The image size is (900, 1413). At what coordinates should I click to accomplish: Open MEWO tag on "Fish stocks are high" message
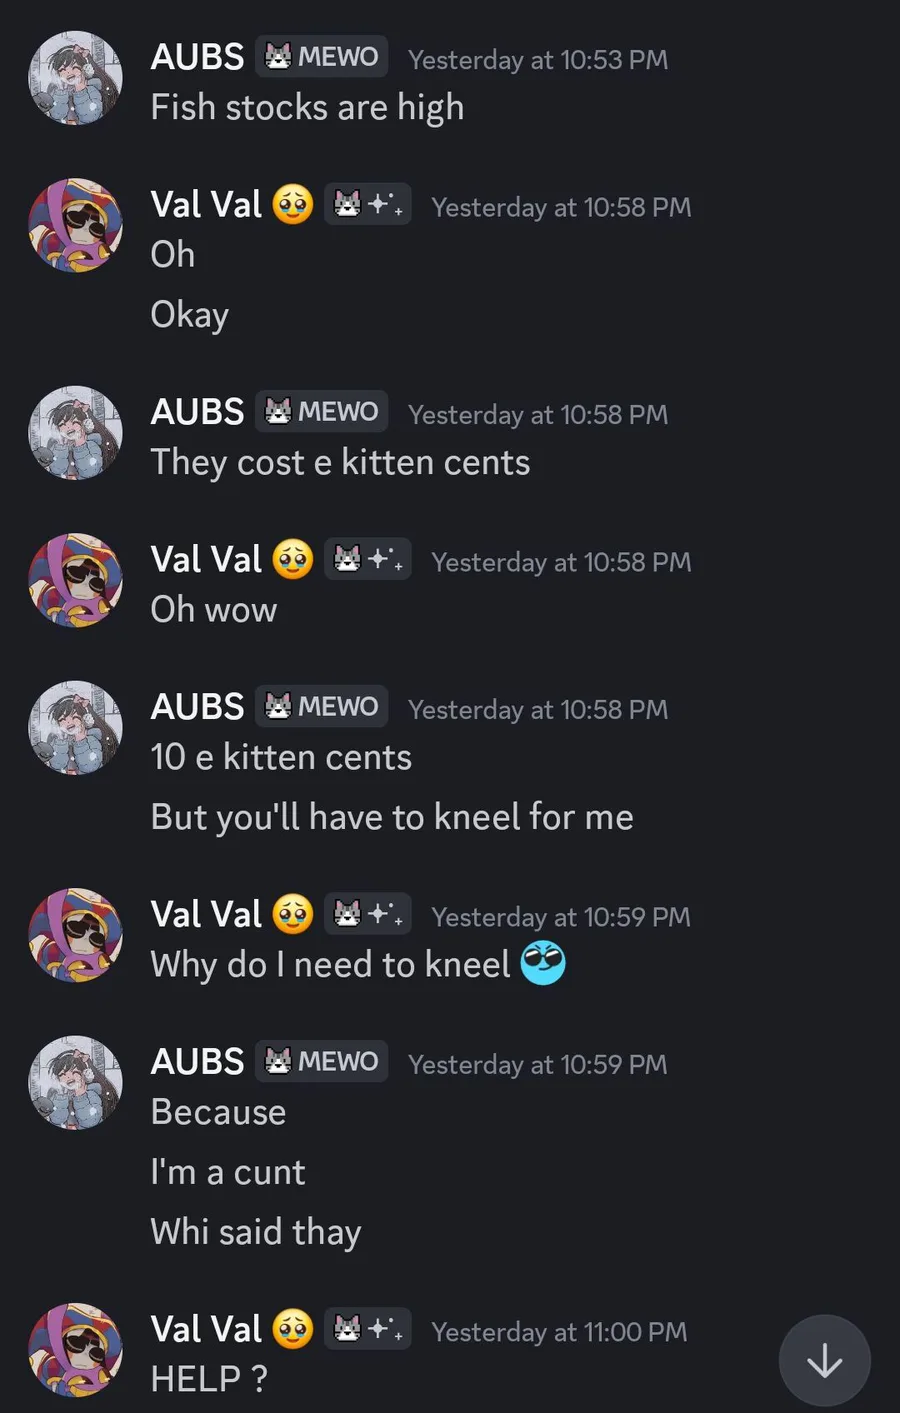pos(321,57)
